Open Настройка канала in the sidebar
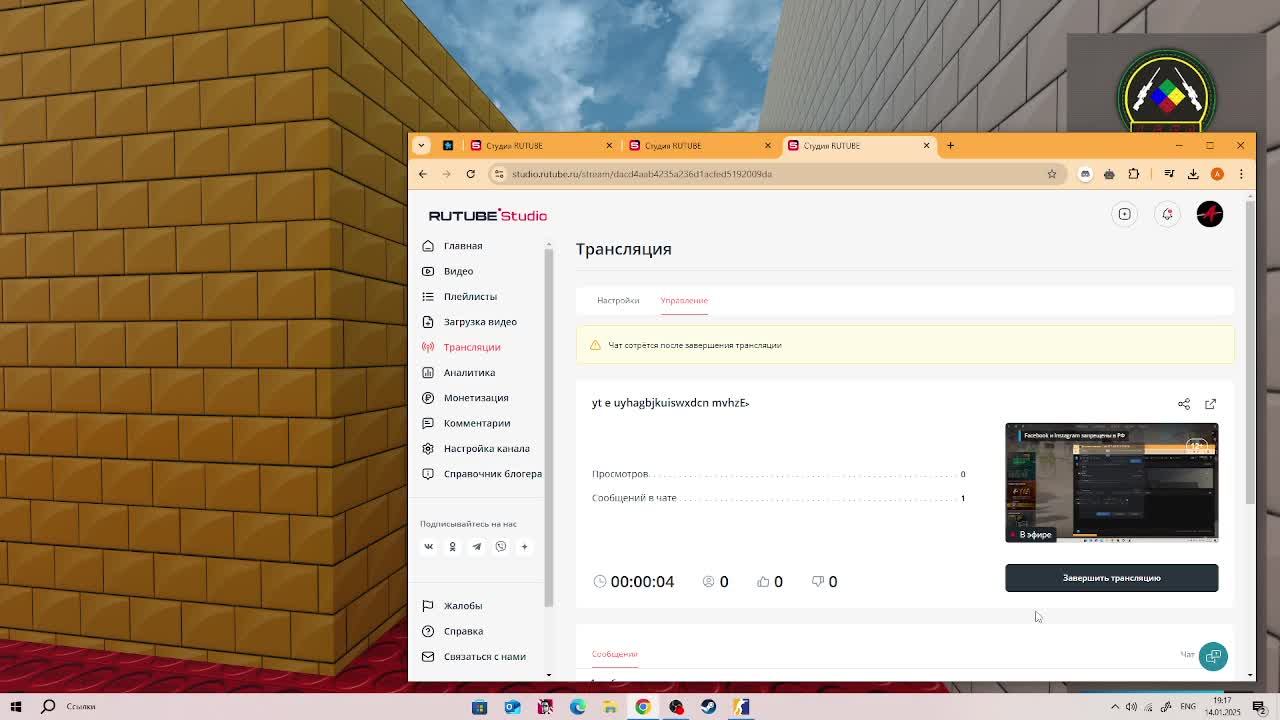The height and width of the screenshot is (720, 1280). tap(486, 449)
